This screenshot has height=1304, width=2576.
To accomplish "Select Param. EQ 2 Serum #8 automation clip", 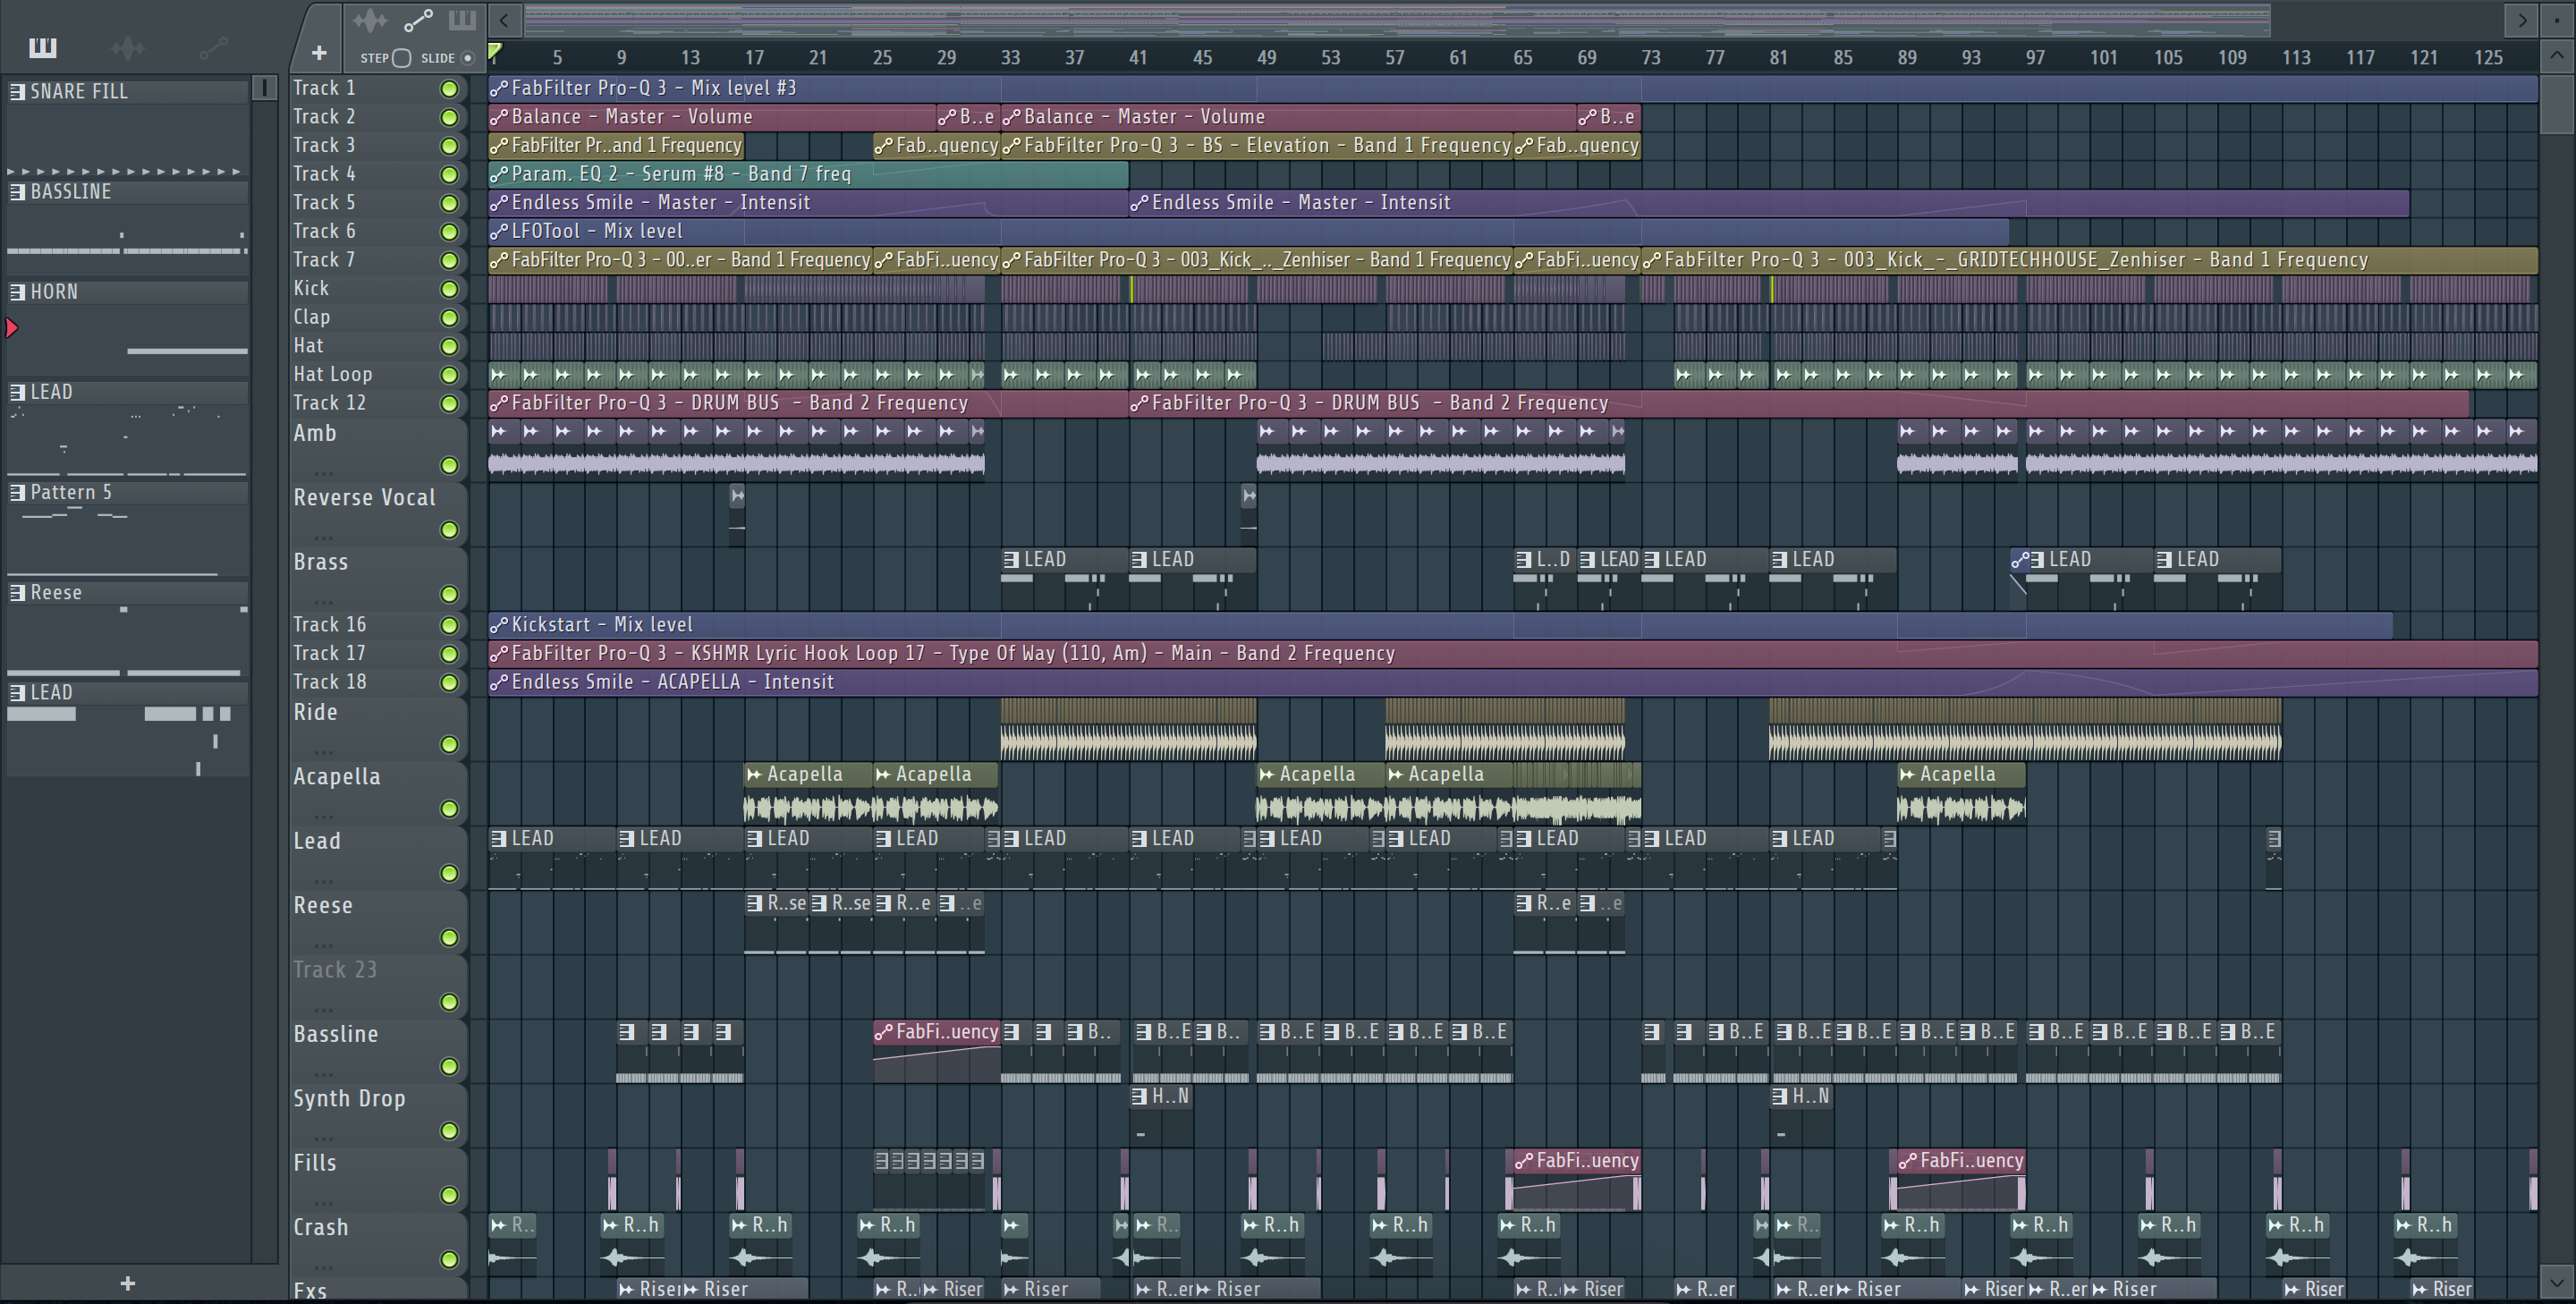I will tap(808, 174).
